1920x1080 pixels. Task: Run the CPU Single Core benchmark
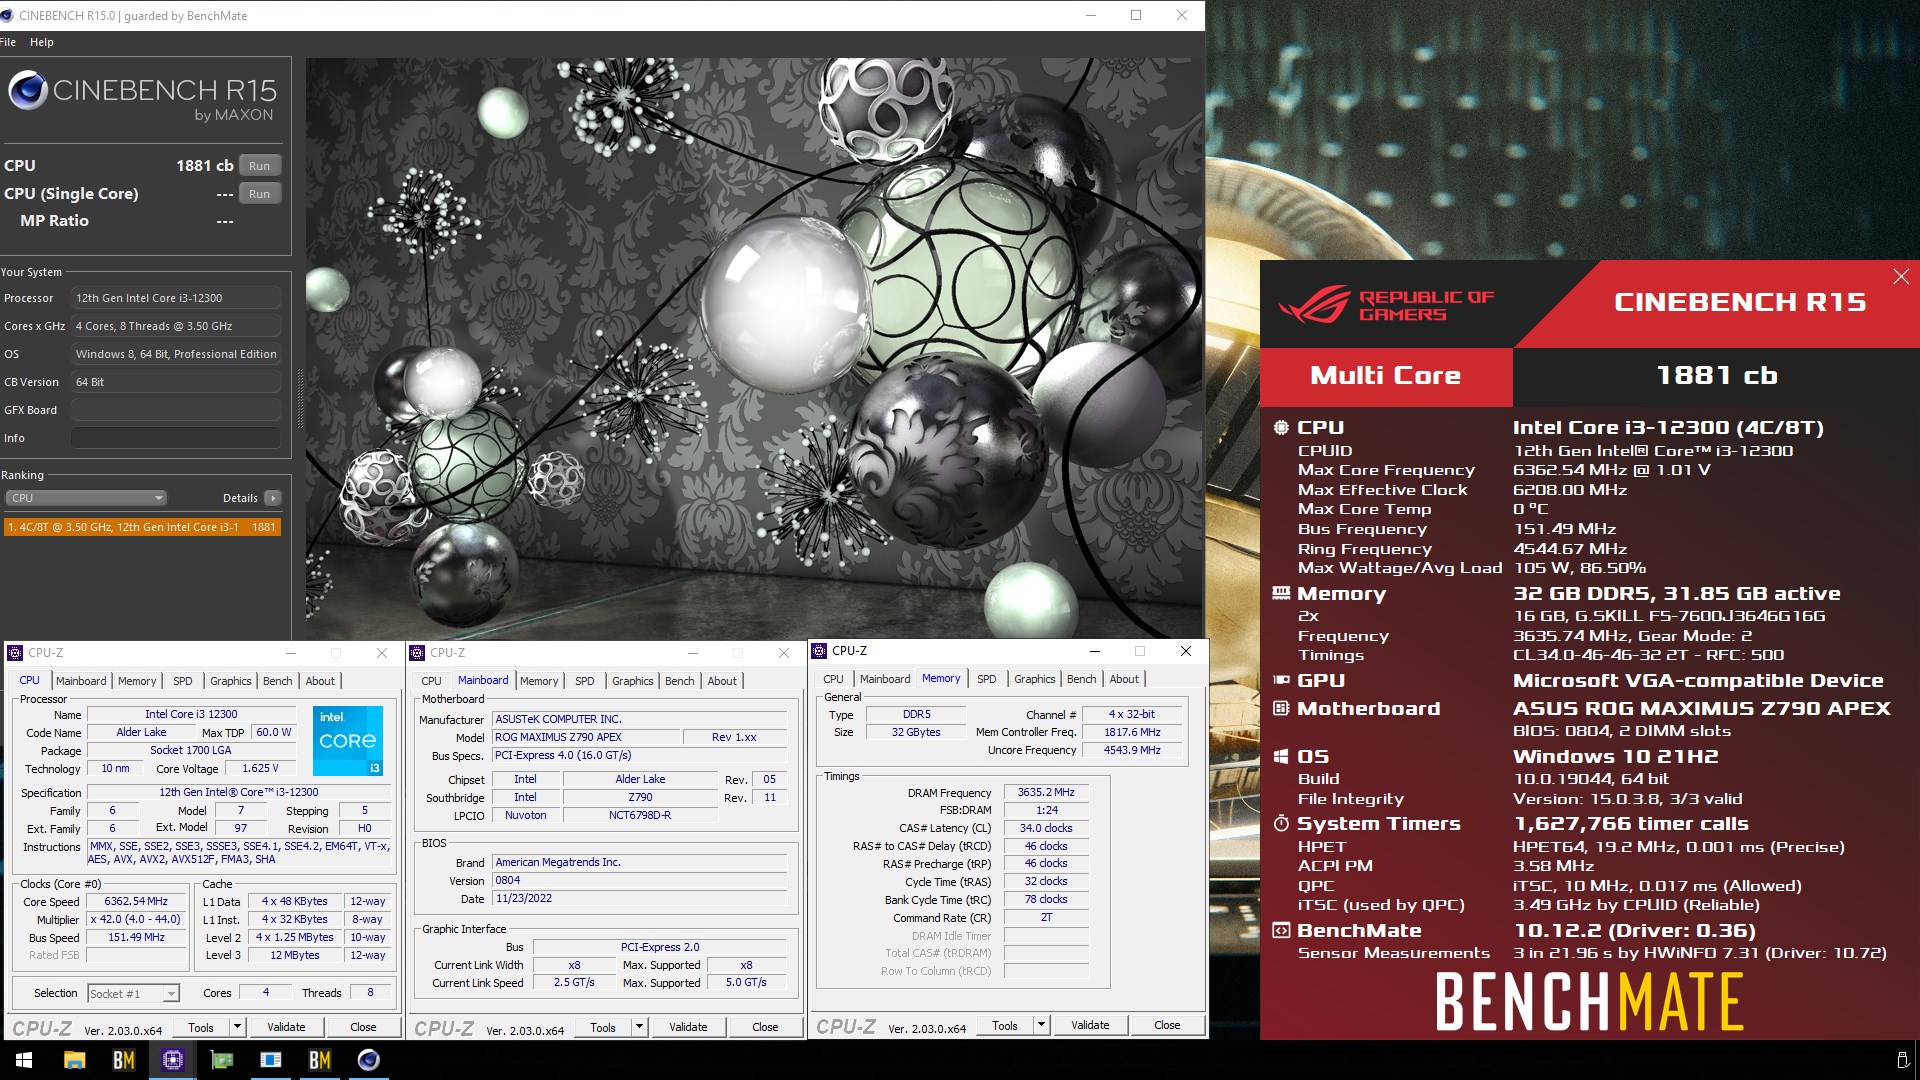(259, 194)
